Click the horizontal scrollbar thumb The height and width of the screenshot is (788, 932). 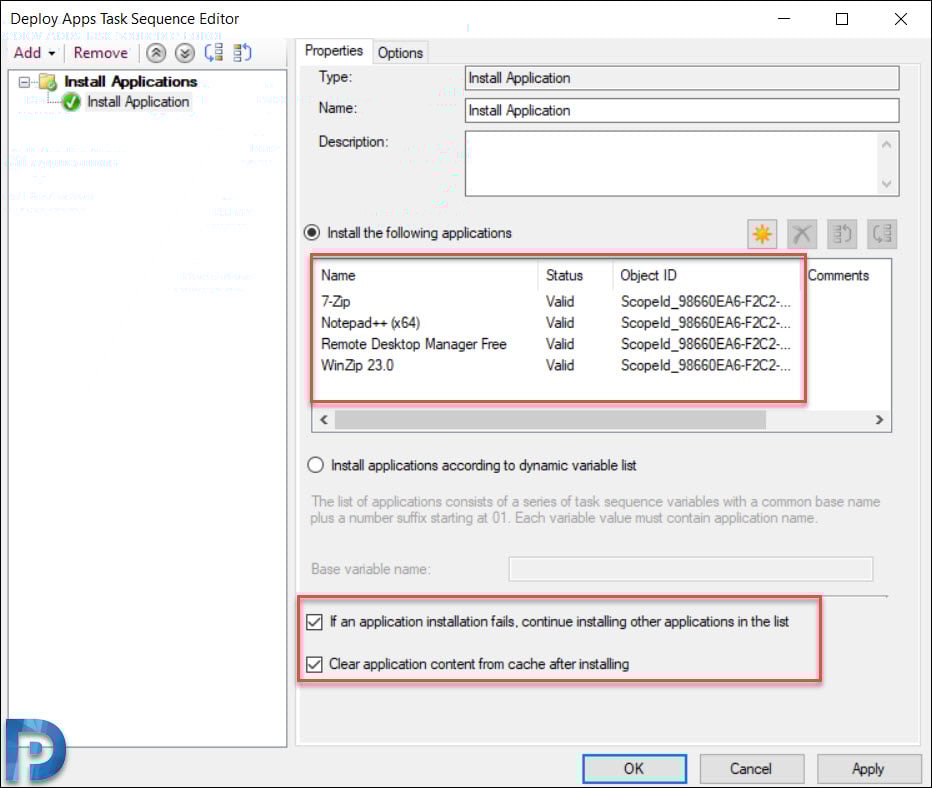point(550,420)
